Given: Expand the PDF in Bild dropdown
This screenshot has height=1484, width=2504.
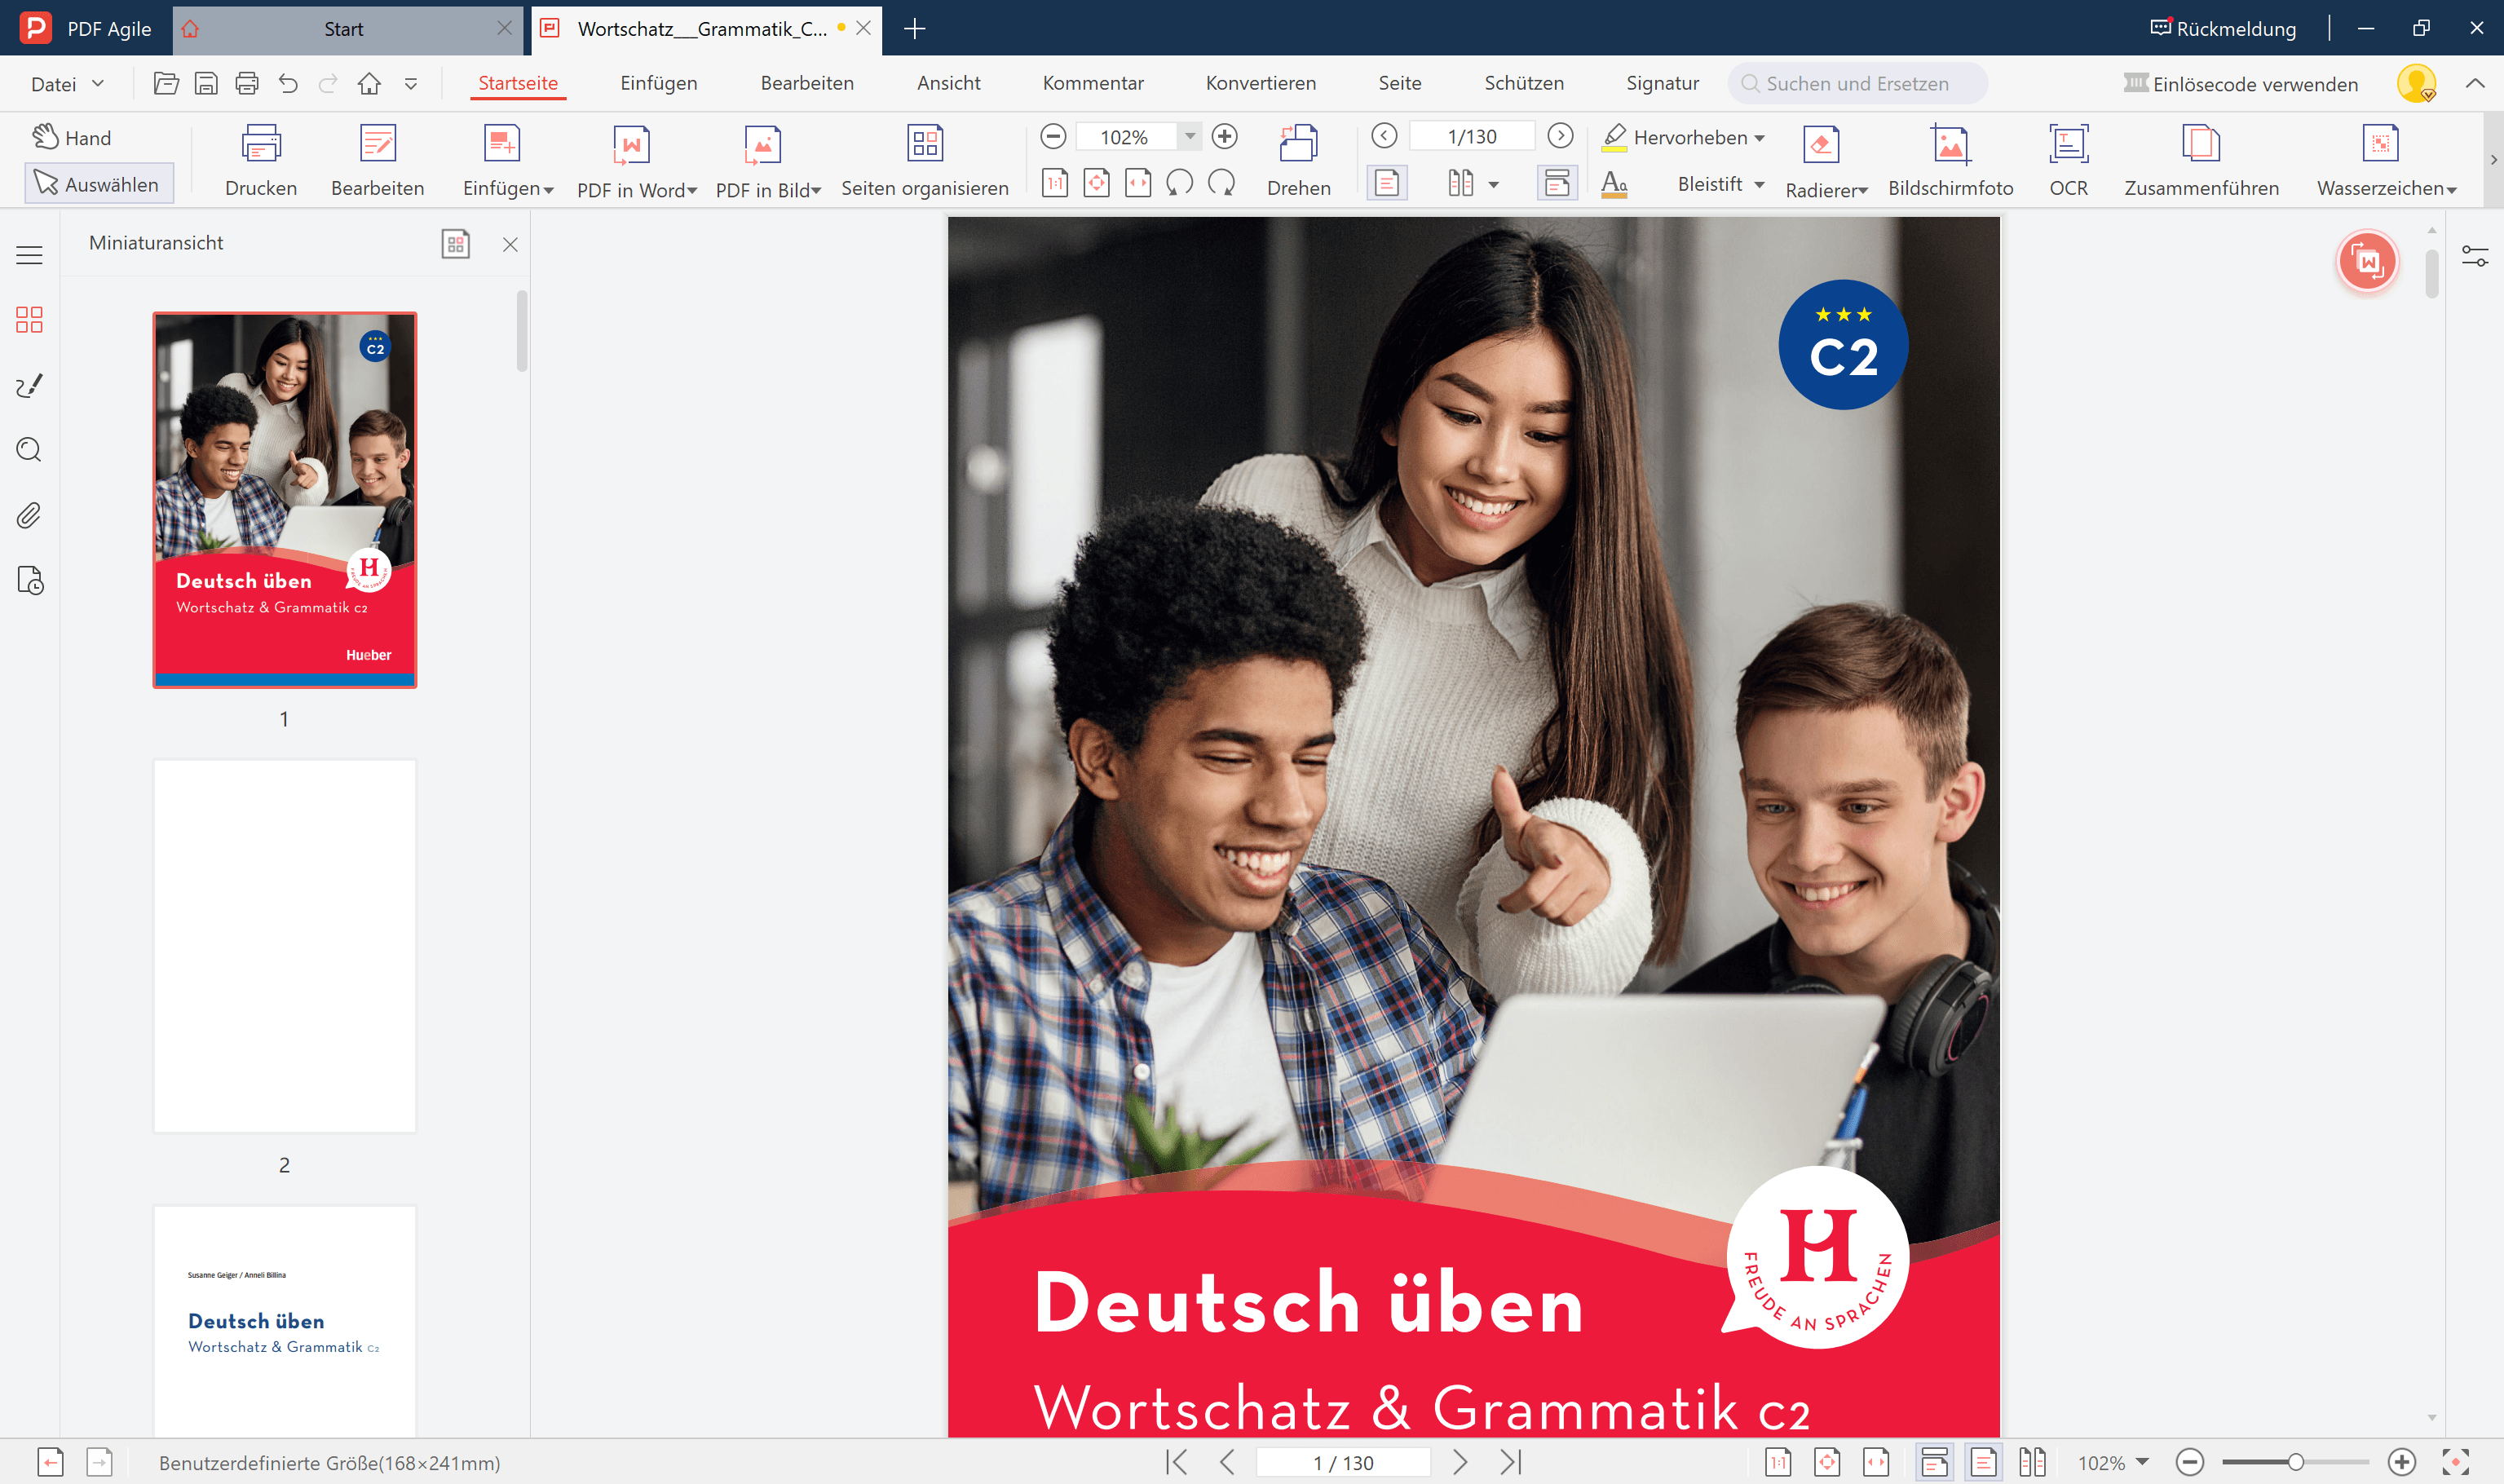Looking at the screenshot, I should coord(816,190).
